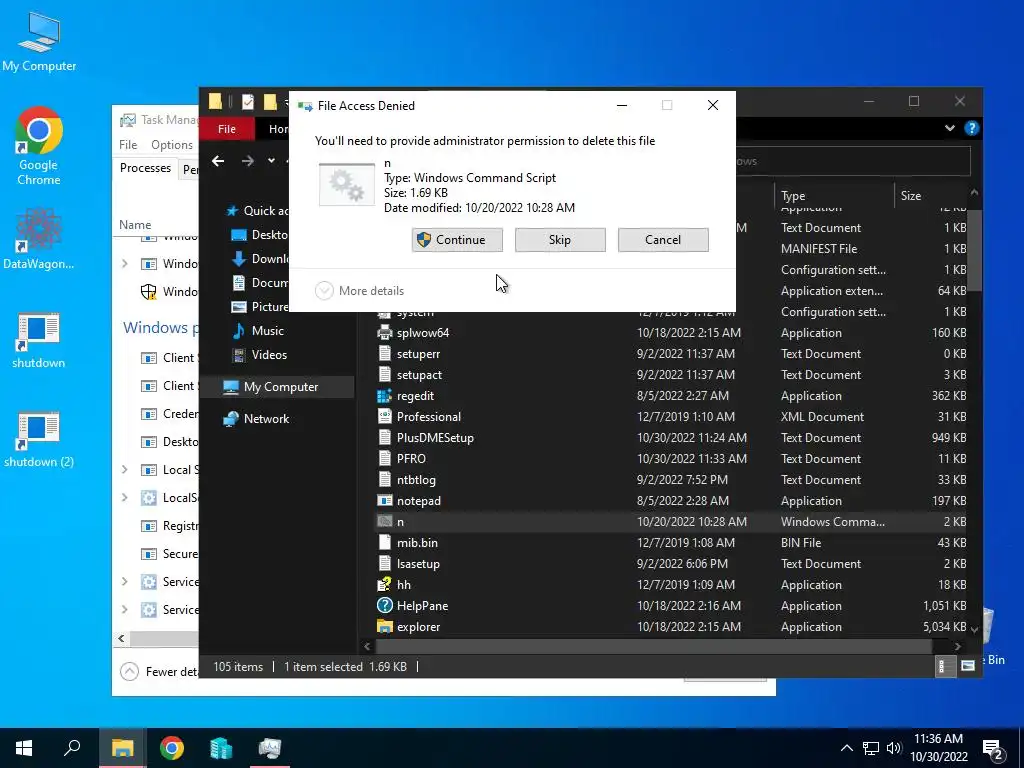Viewport: 1024px width, 768px height.
Task: Select the shutdown desktop shortcut
Action: (39, 341)
